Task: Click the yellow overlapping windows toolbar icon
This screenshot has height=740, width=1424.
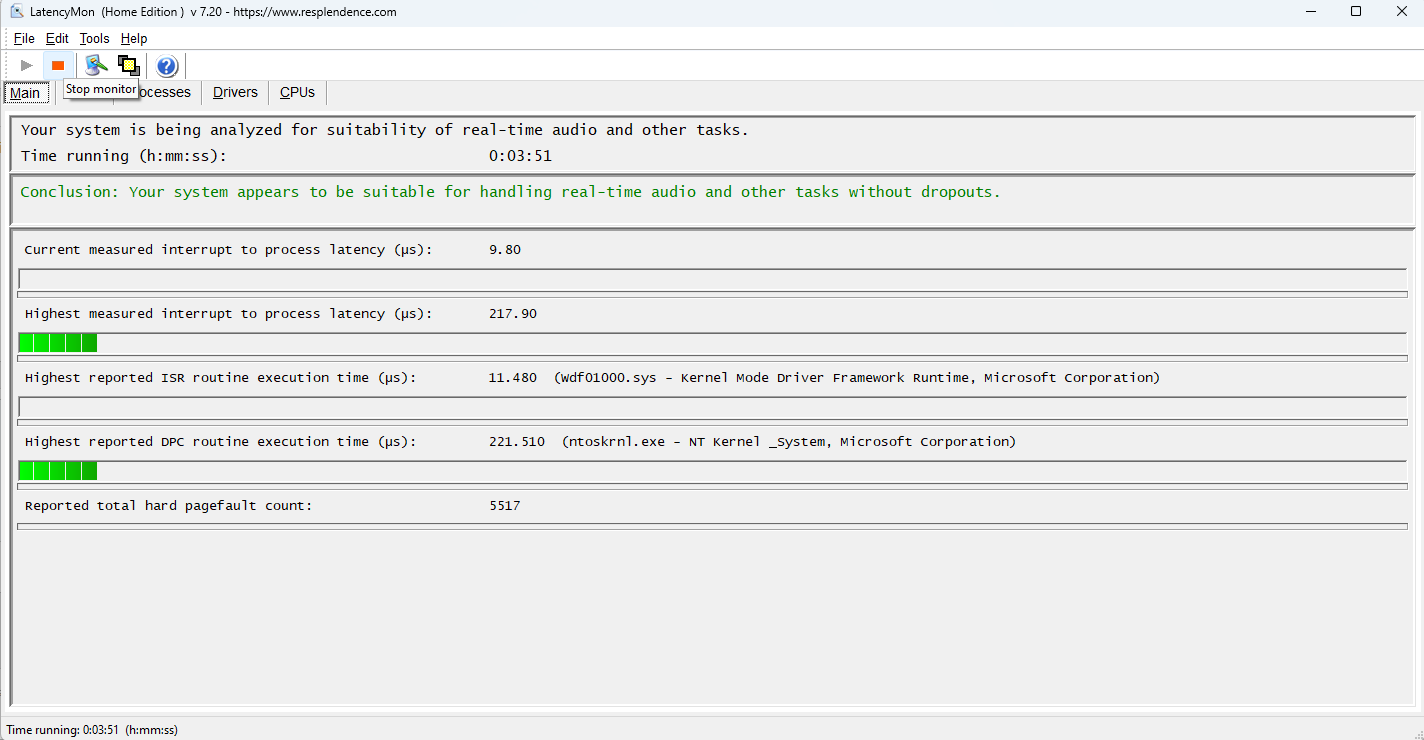Action: coord(128,65)
